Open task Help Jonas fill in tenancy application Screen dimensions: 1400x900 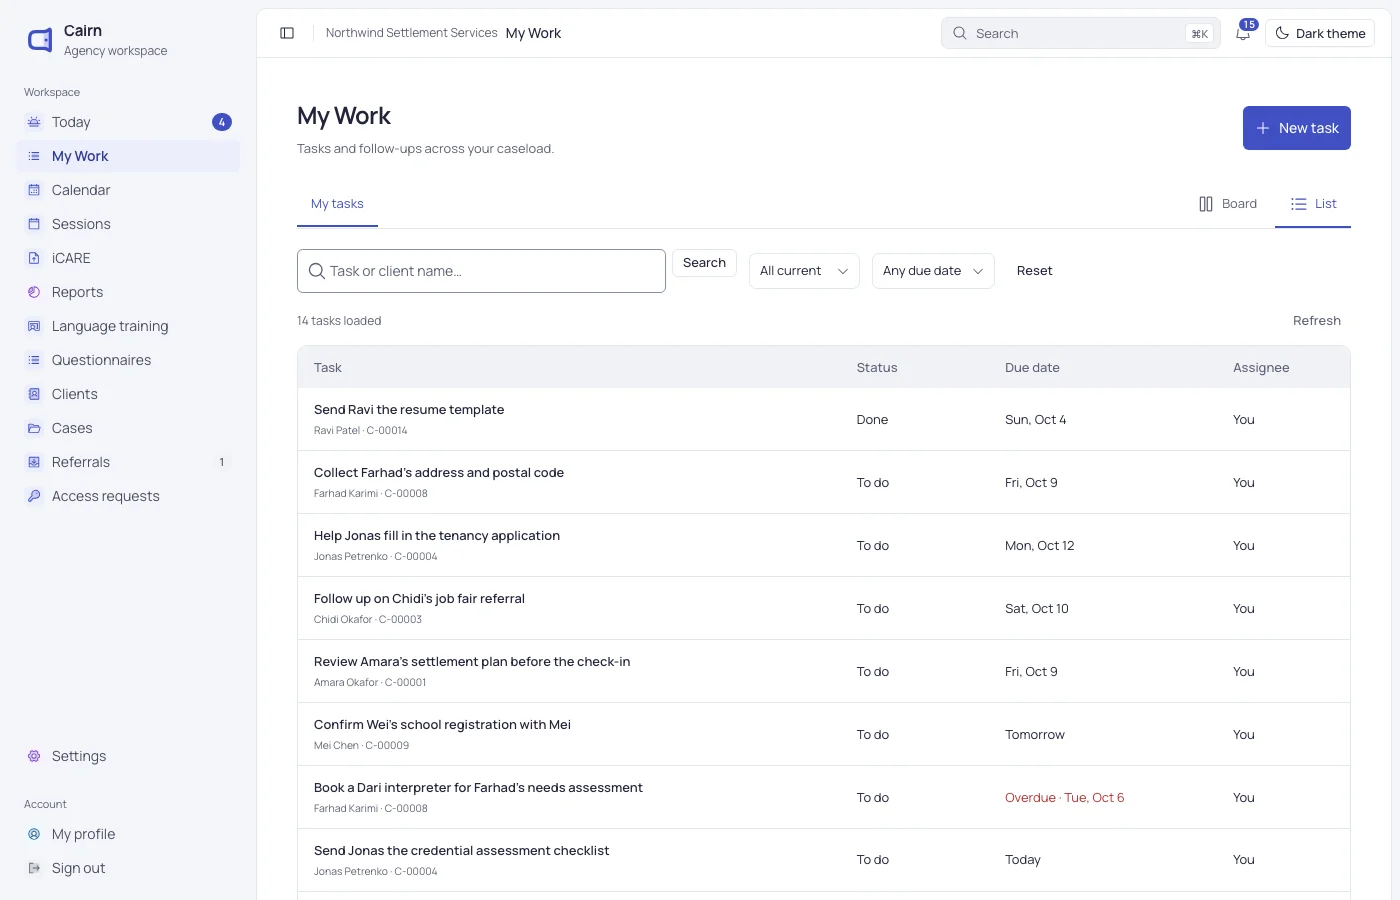(437, 536)
